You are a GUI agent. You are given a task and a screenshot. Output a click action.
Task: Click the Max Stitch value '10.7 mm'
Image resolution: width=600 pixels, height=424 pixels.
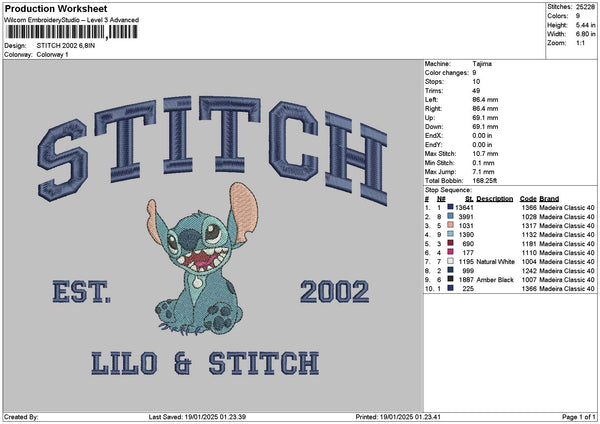pyautogui.click(x=485, y=154)
